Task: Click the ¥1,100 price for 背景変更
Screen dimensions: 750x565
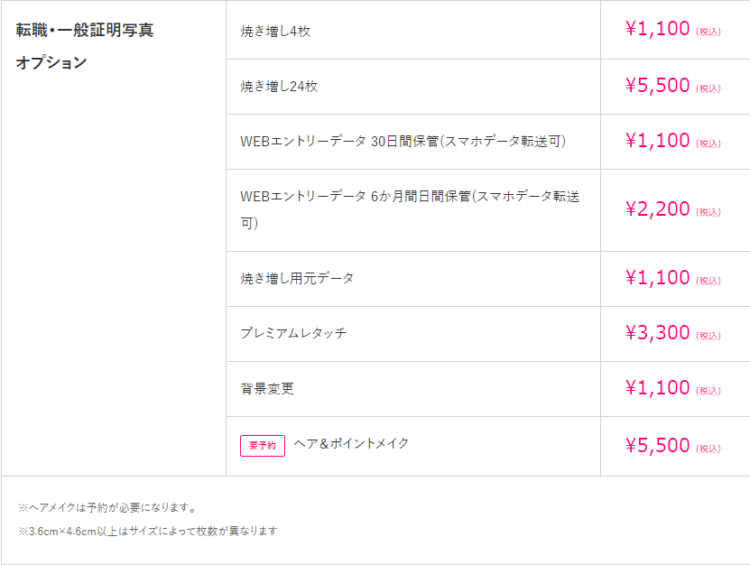Action: pos(673,388)
